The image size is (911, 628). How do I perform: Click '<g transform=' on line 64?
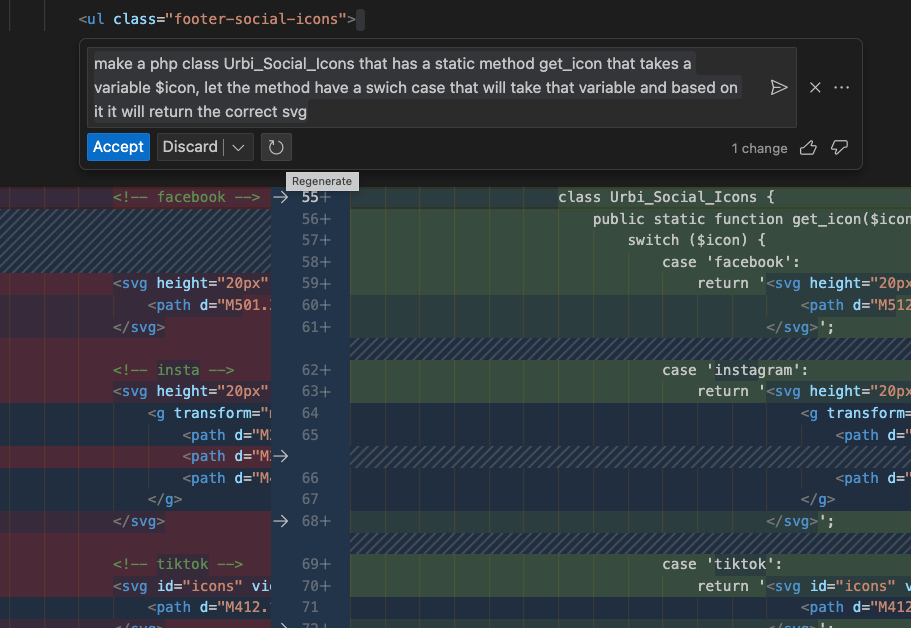coord(855,413)
